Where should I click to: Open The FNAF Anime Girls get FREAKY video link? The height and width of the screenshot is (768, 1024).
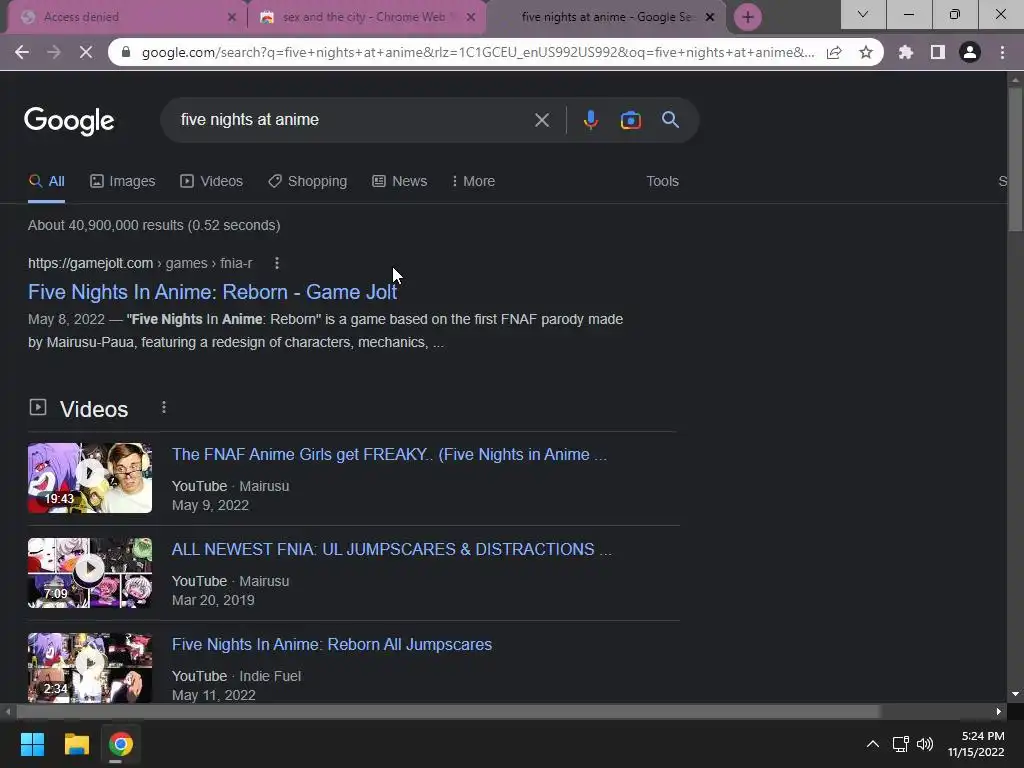click(389, 455)
